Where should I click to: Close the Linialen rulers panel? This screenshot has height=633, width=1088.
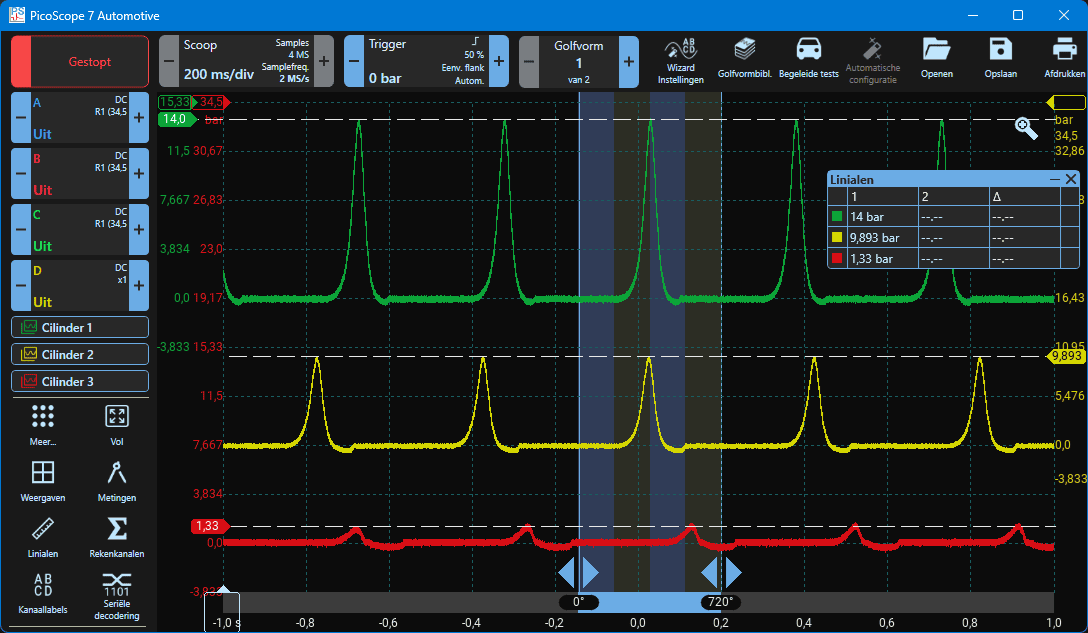(1071, 179)
